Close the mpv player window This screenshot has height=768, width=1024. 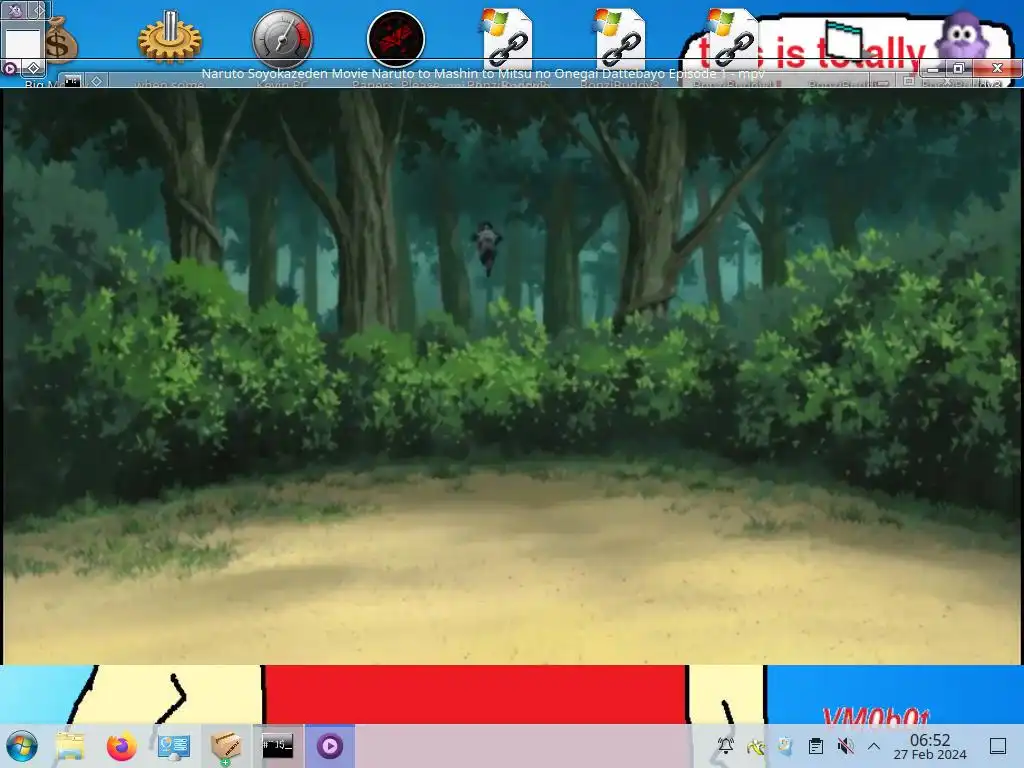997,68
